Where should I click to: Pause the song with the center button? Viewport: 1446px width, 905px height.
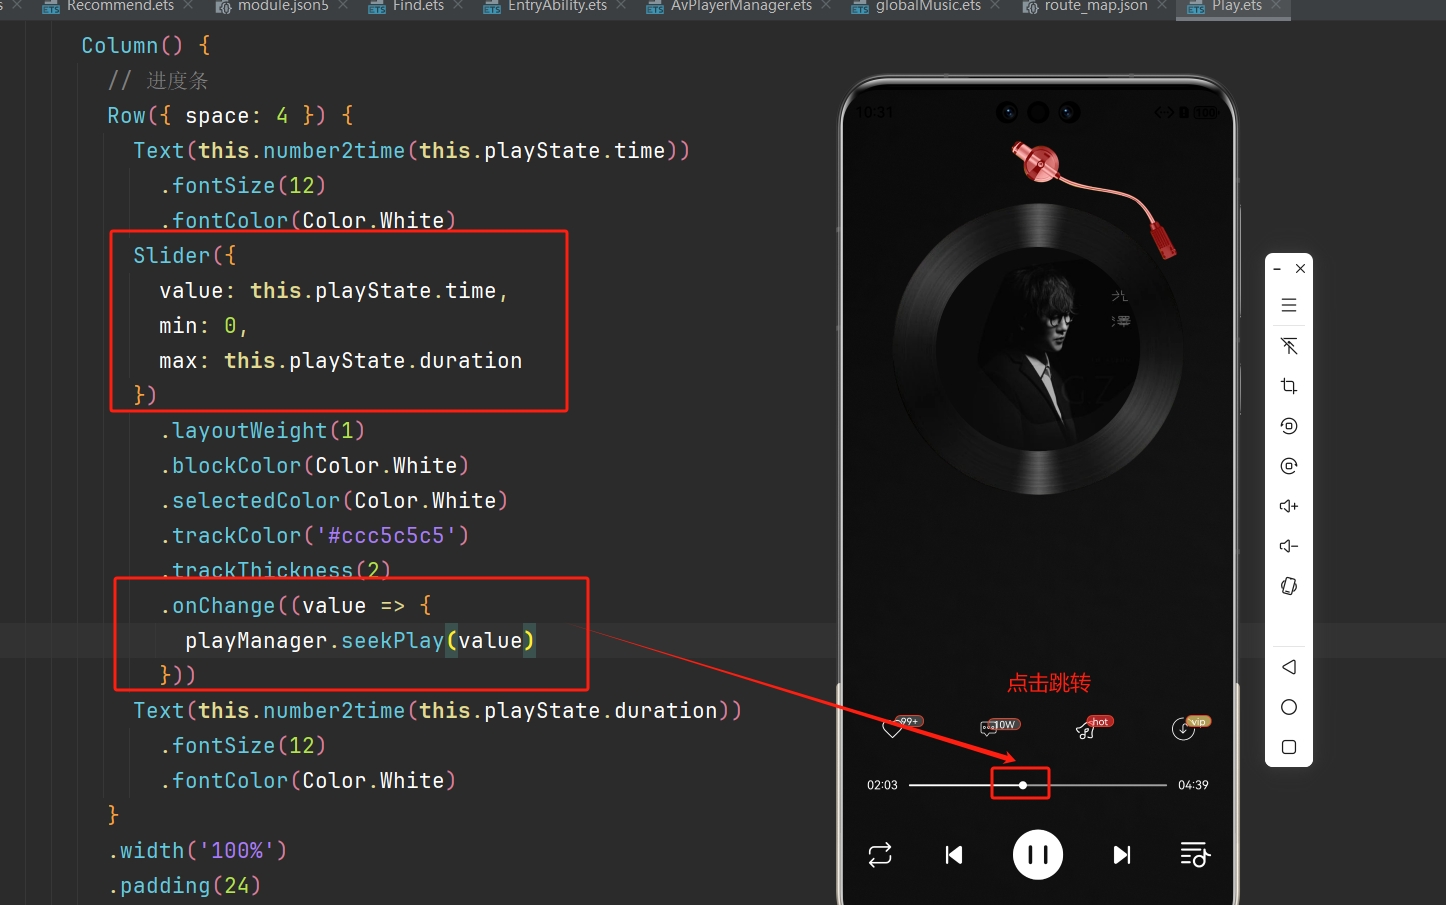tap(1037, 854)
